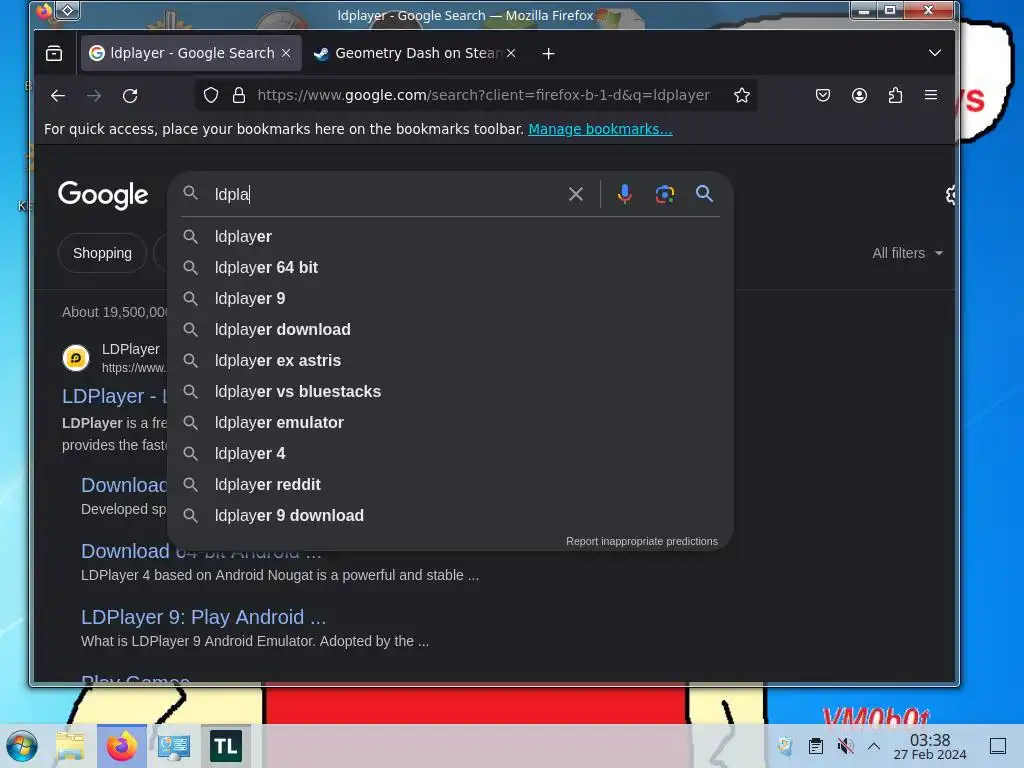The height and width of the screenshot is (768, 1024).
Task: Open a new tab with the plus button
Action: (x=549, y=54)
